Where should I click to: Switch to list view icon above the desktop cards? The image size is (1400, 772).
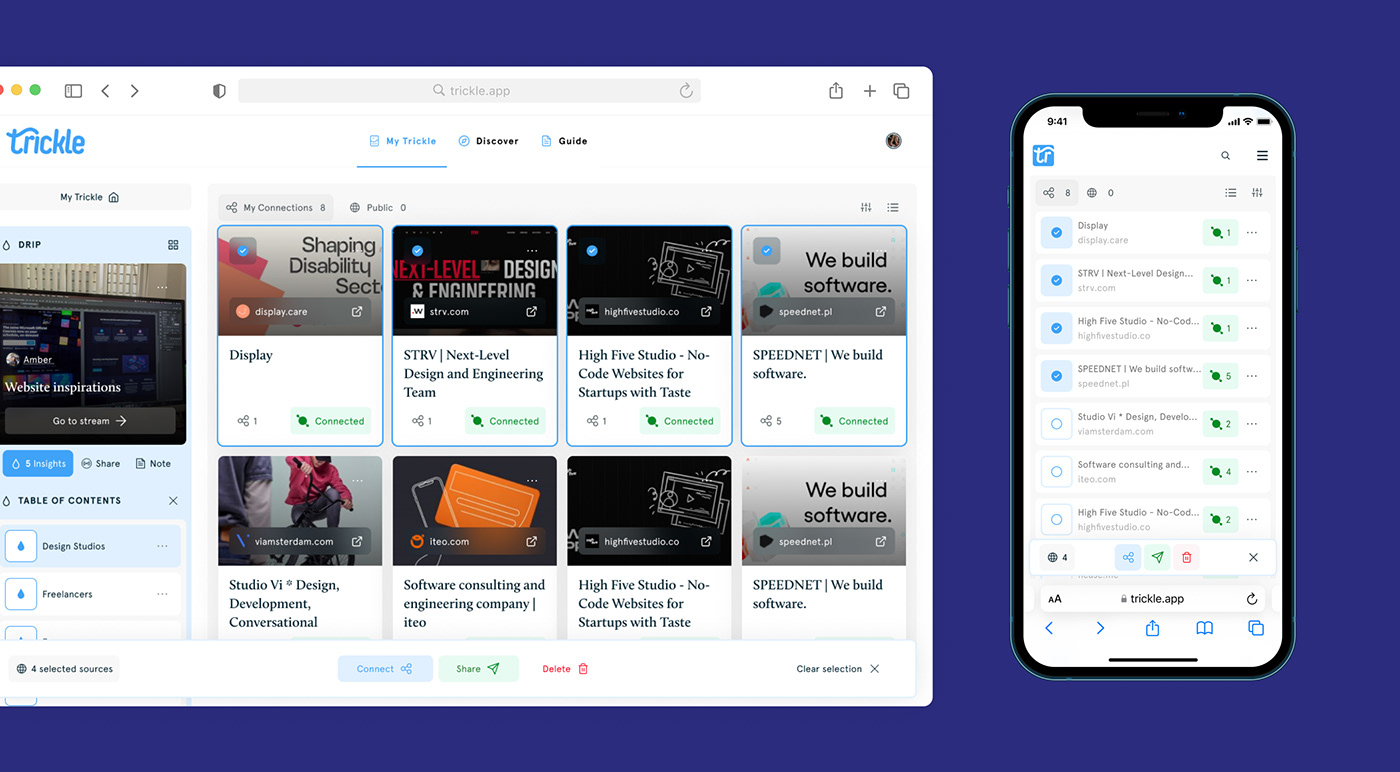(893, 208)
